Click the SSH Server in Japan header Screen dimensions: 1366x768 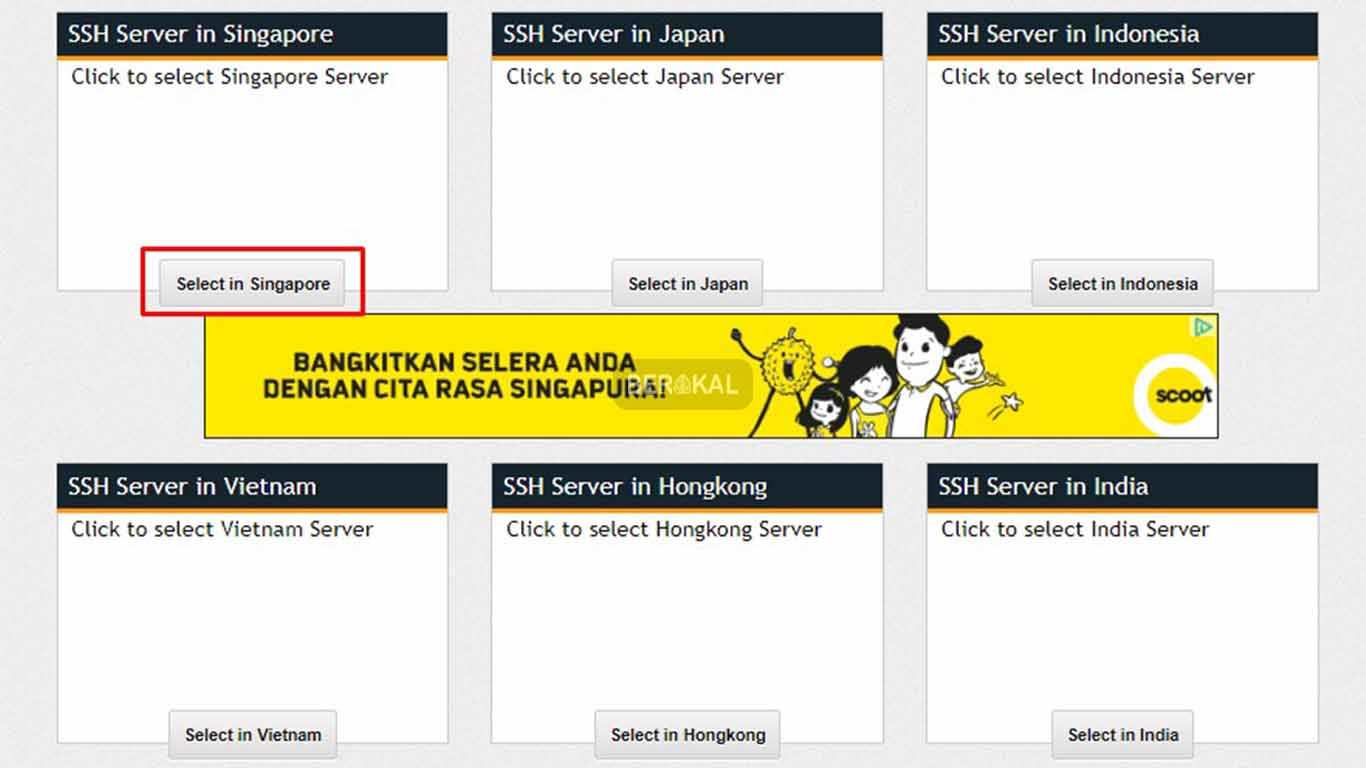tap(614, 33)
